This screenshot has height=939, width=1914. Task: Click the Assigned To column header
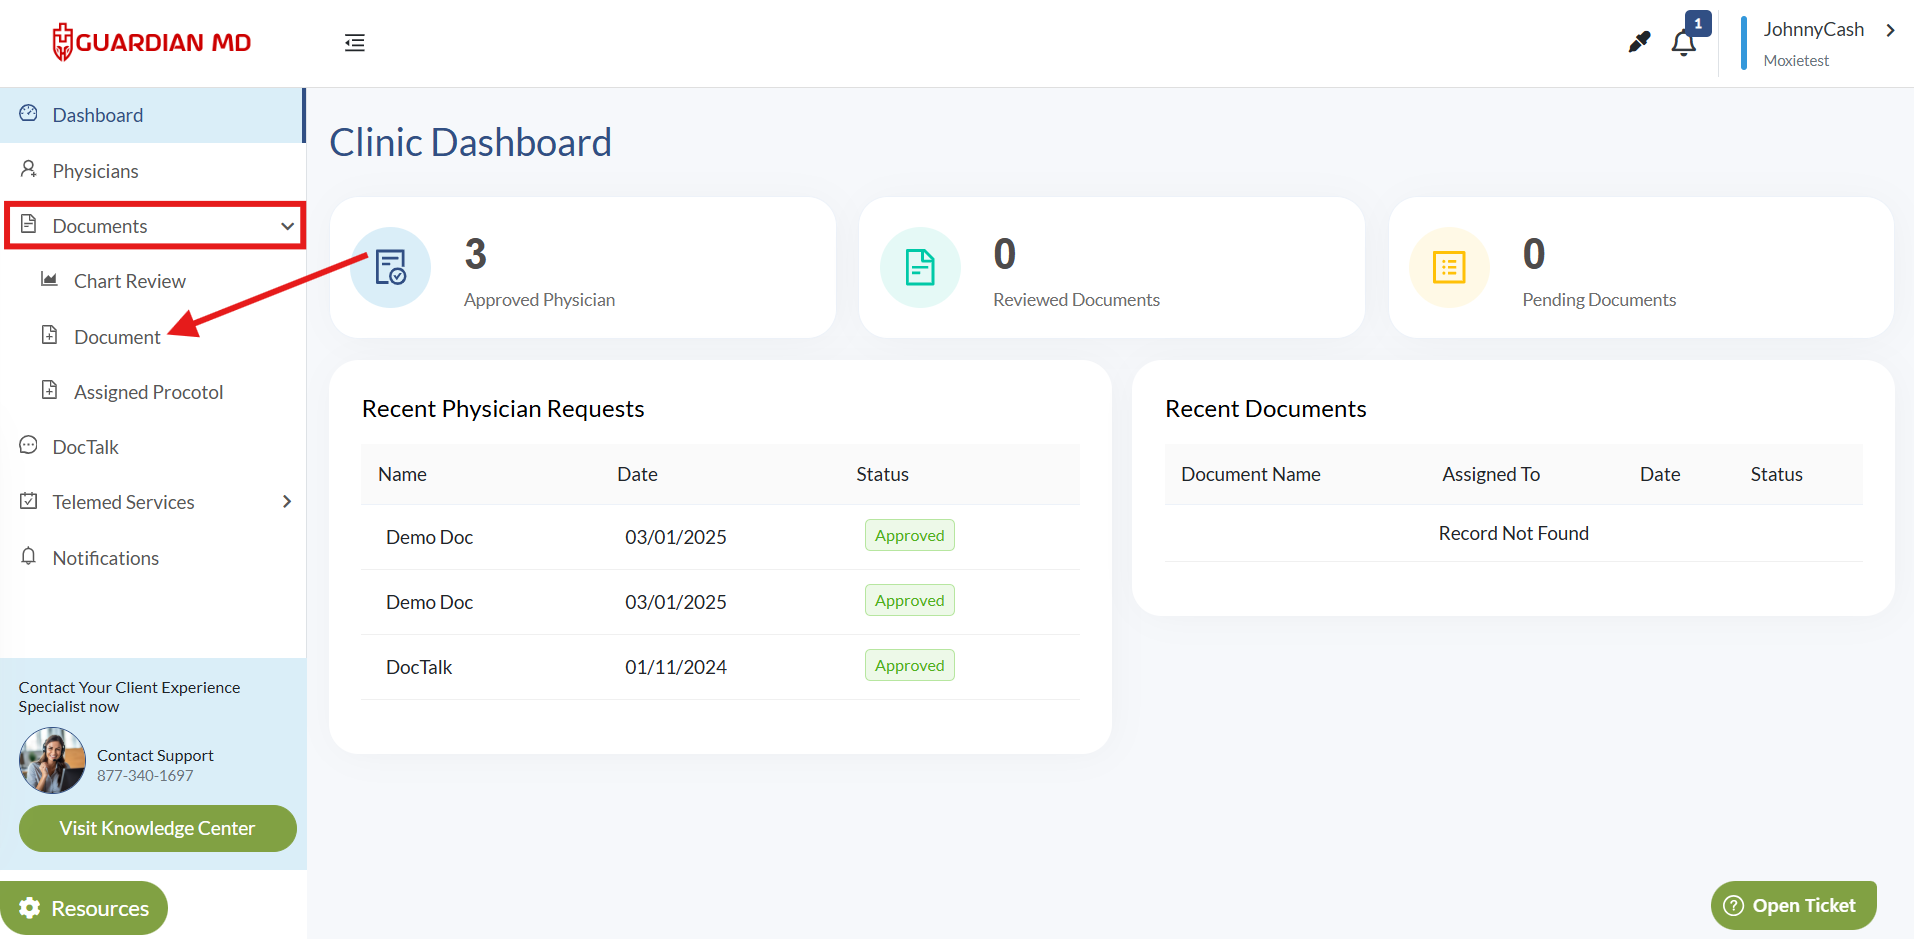tap(1491, 474)
